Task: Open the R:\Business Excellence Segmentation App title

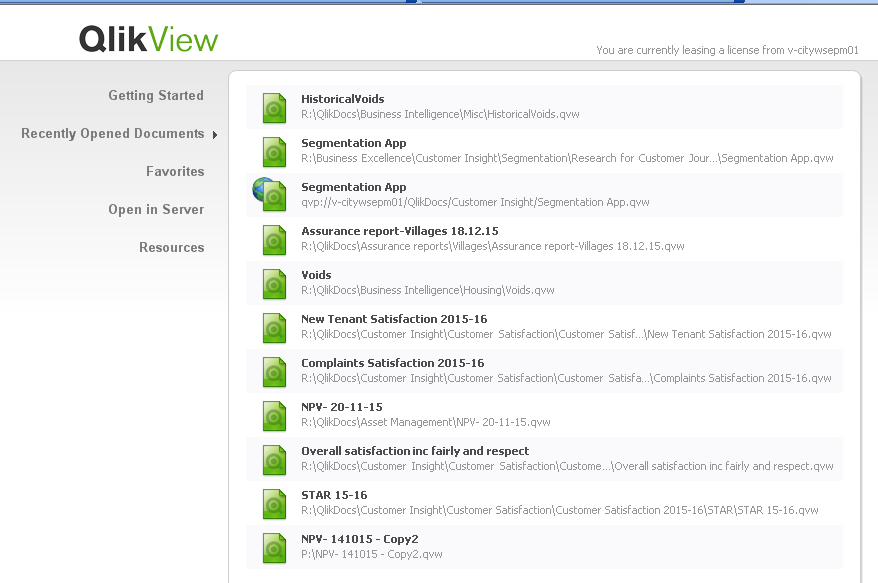Action: (x=354, y=143)
